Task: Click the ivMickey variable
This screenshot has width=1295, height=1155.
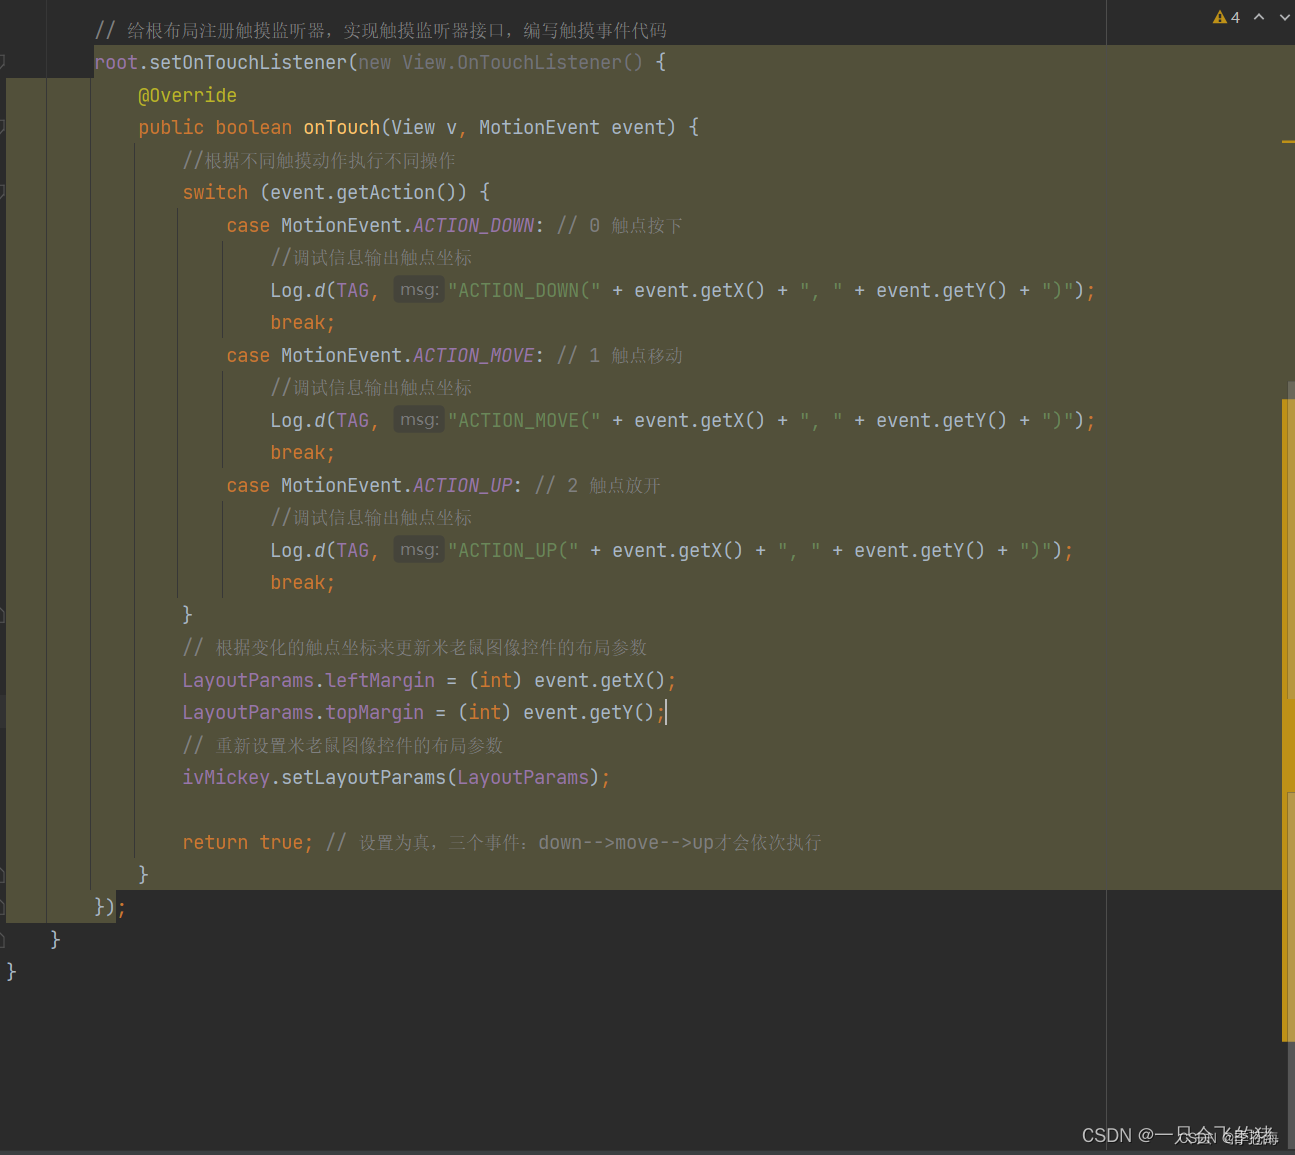Action: (226, 778)
